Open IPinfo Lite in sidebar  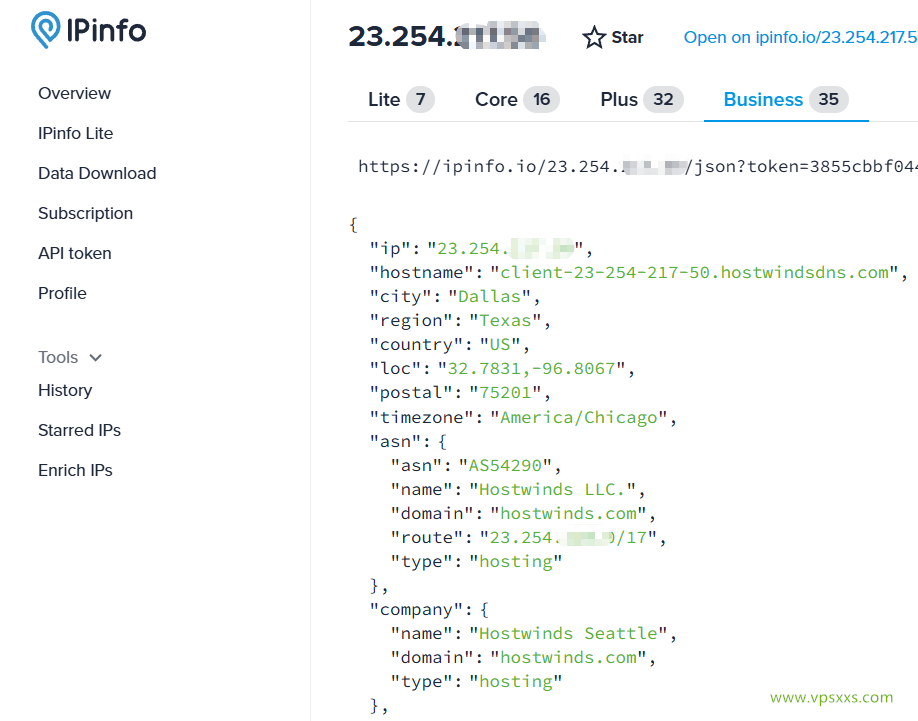[x=76, y=134]
